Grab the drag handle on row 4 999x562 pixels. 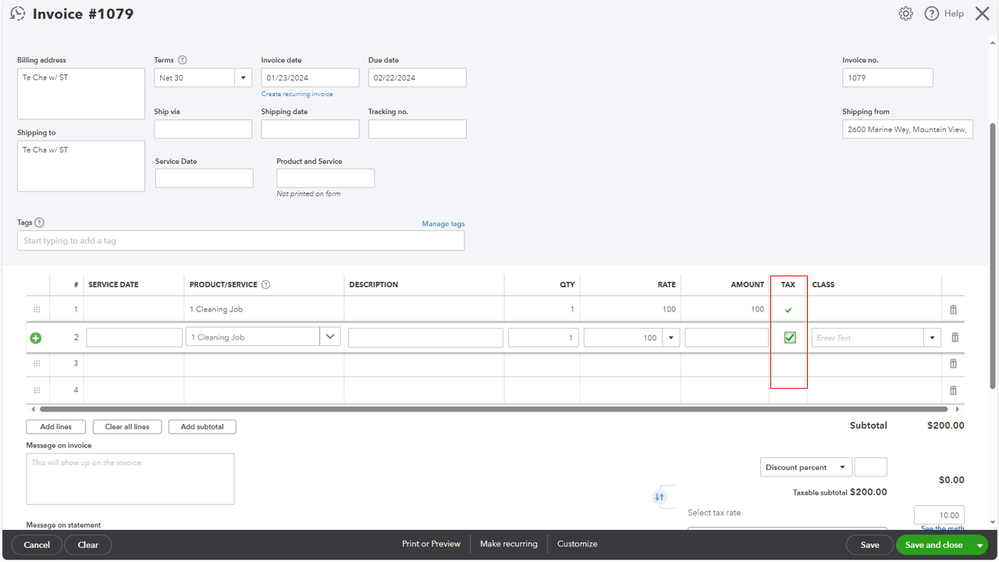point(37,390)
